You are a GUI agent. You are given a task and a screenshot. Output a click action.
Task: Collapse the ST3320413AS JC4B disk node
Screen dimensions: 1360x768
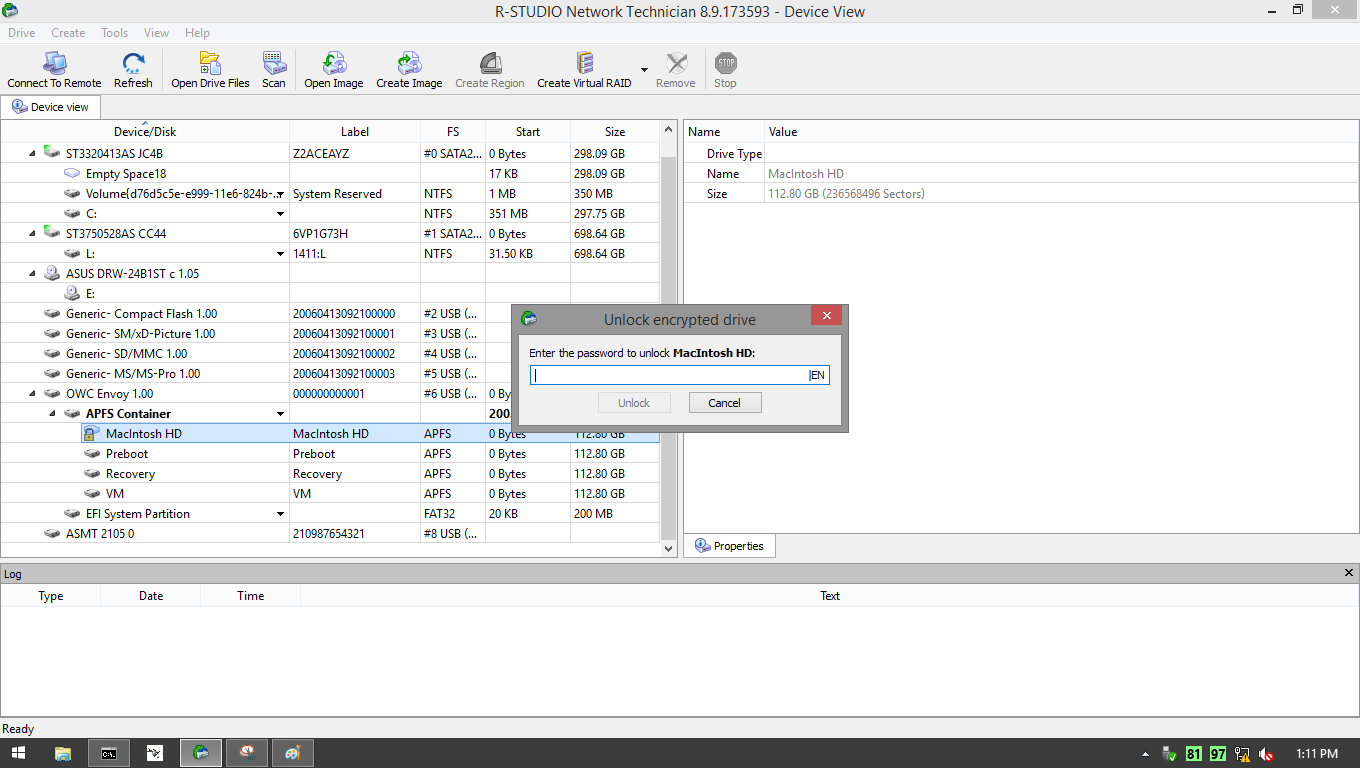click(32, 153)
